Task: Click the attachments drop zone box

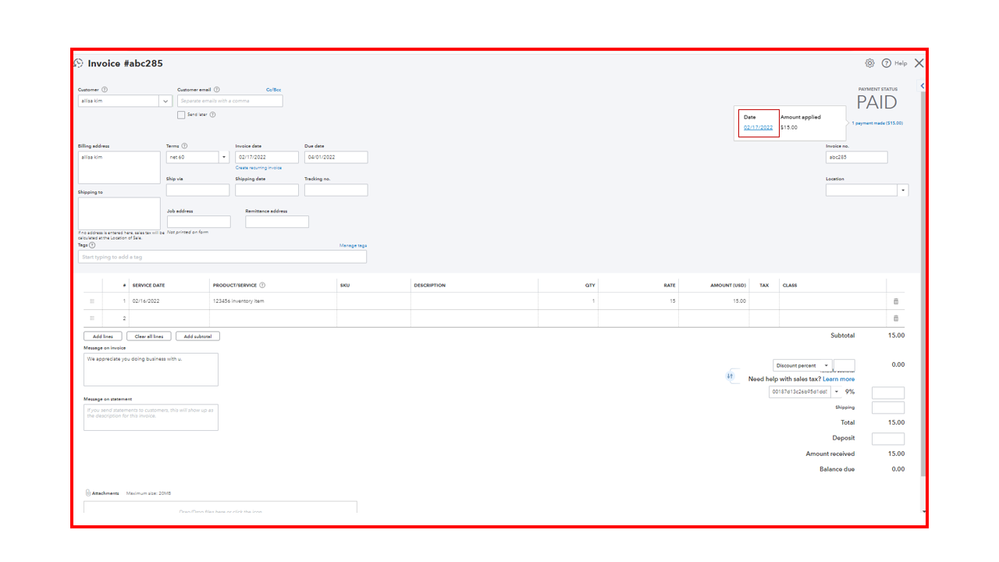Action: coord(220,507)
